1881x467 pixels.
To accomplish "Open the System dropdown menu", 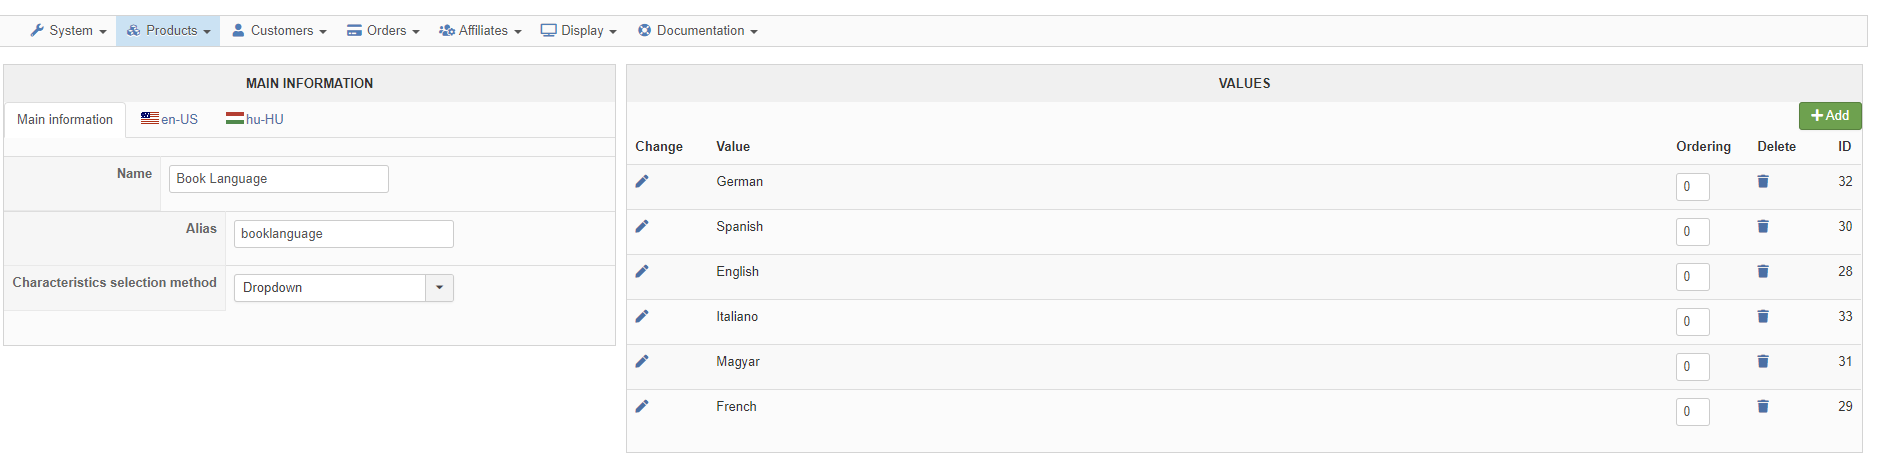I will coord(68,31).
